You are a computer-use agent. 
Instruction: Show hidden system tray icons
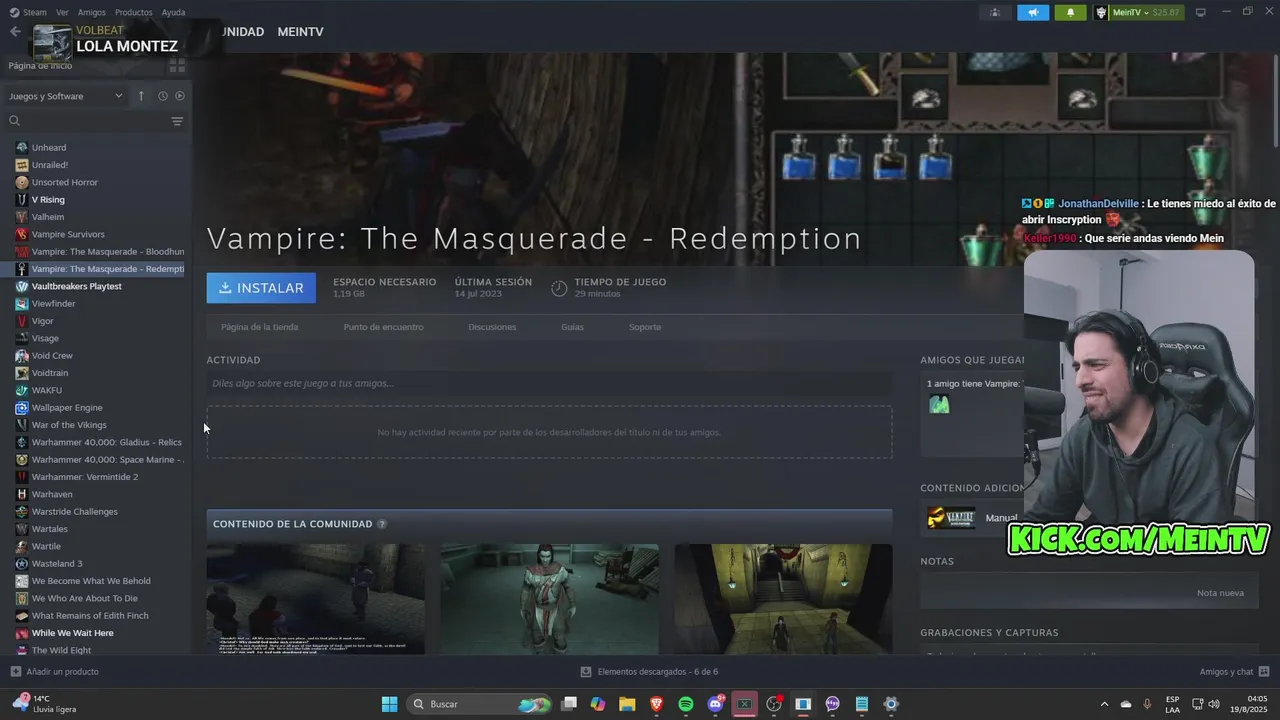[1104, 704]
